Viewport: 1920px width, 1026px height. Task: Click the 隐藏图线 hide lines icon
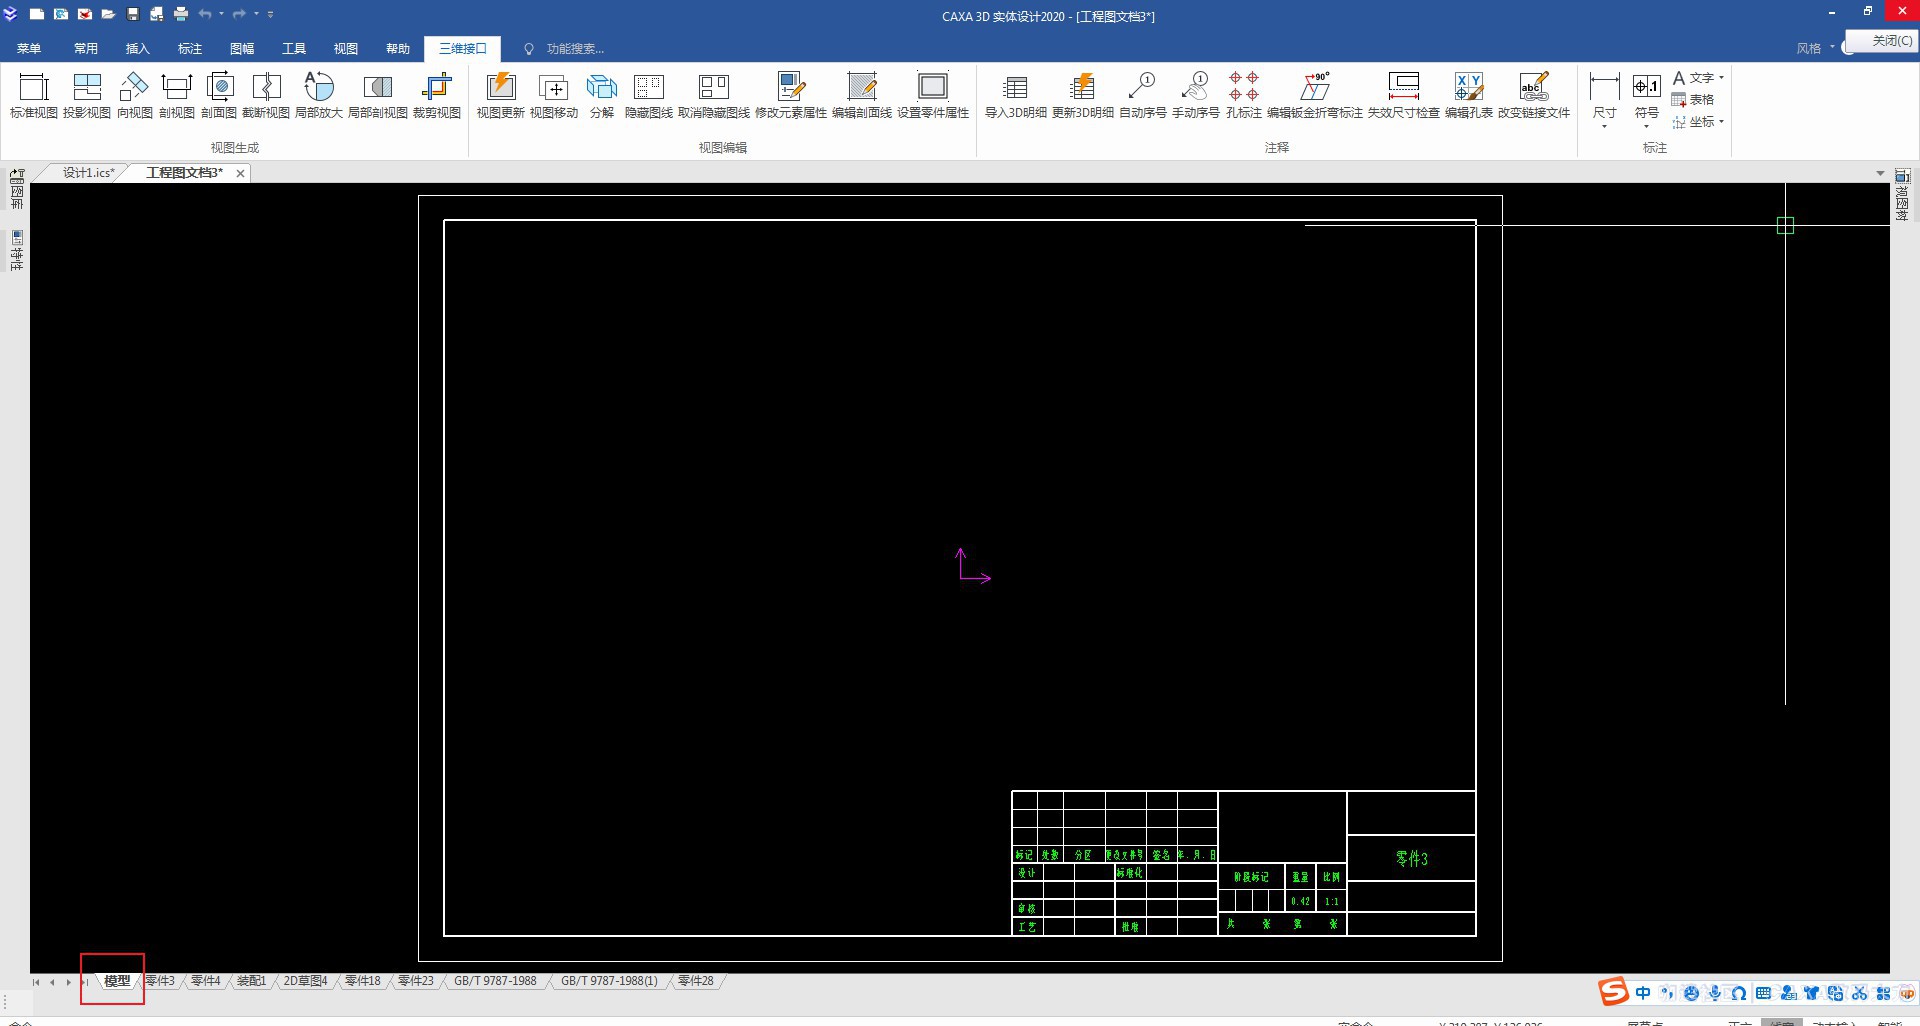pos(648,95)
